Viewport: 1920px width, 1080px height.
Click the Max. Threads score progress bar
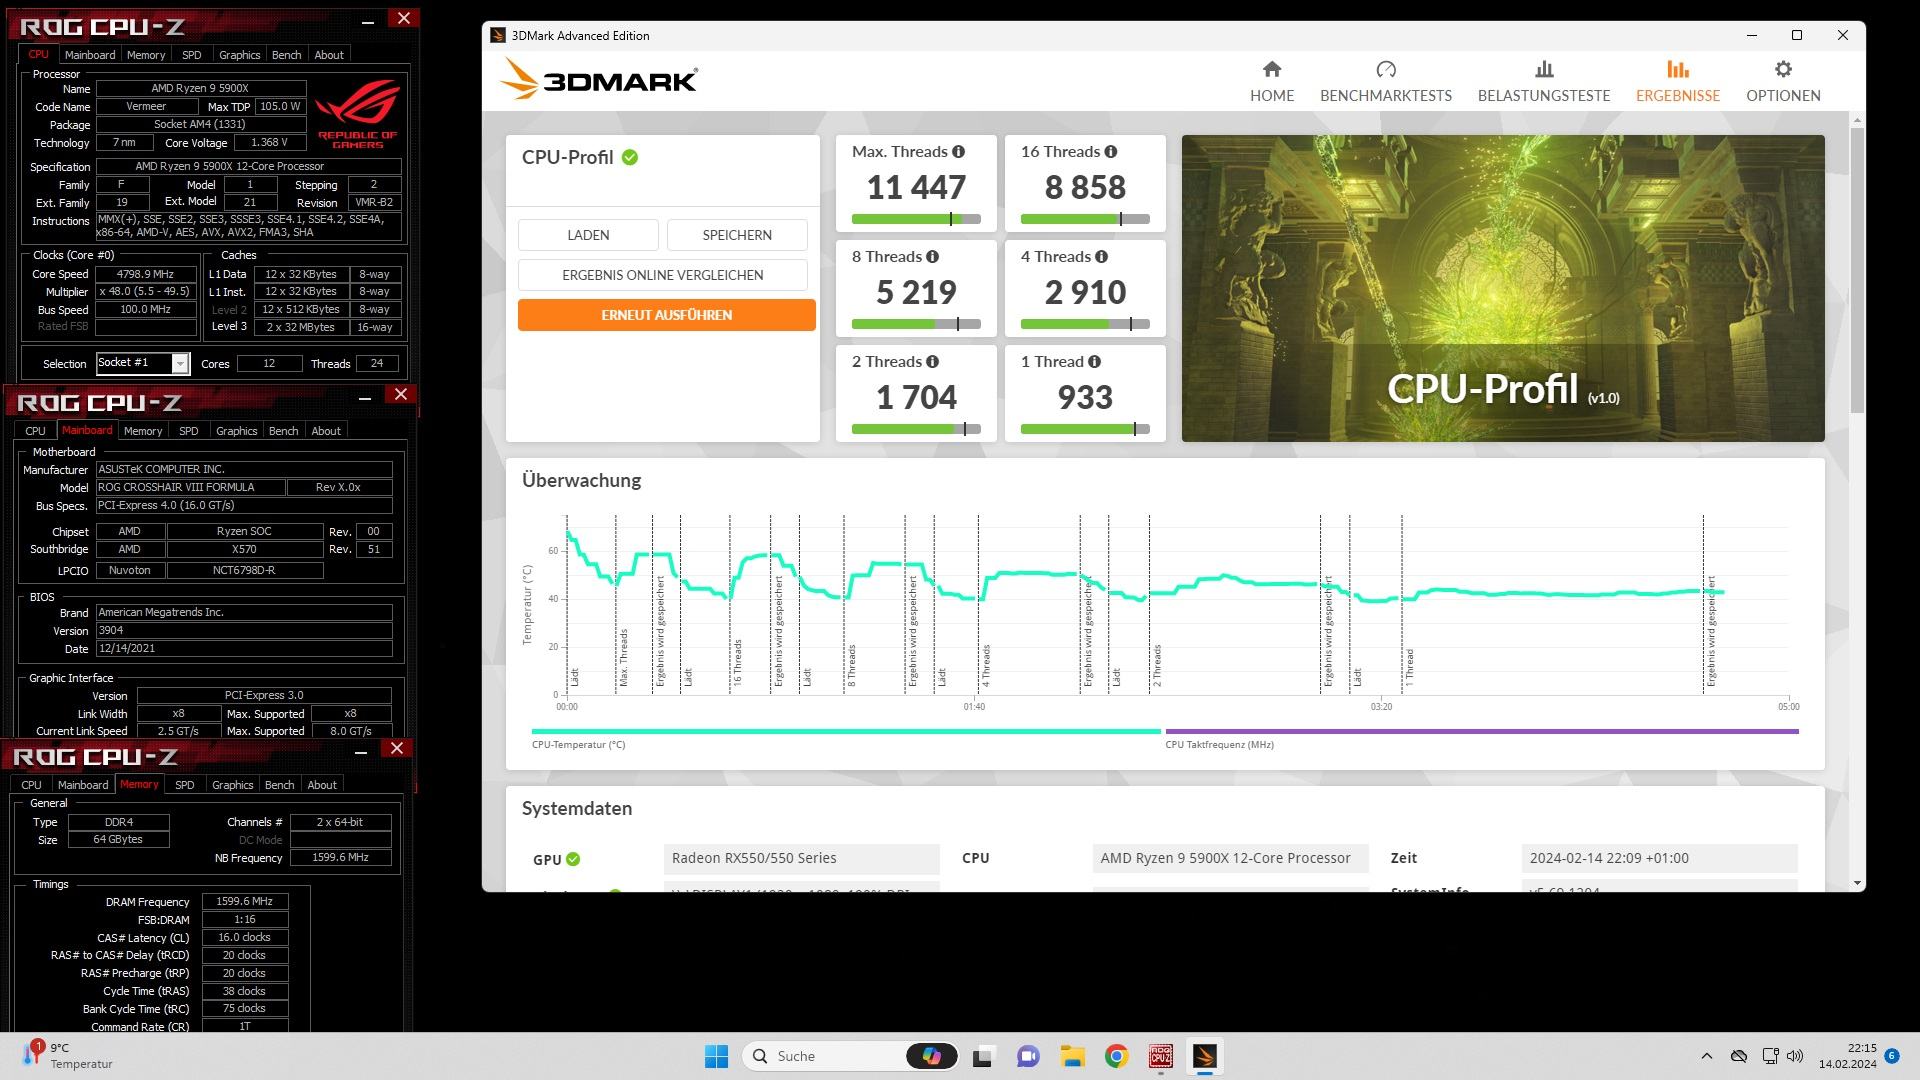click(x=916, y=219)
